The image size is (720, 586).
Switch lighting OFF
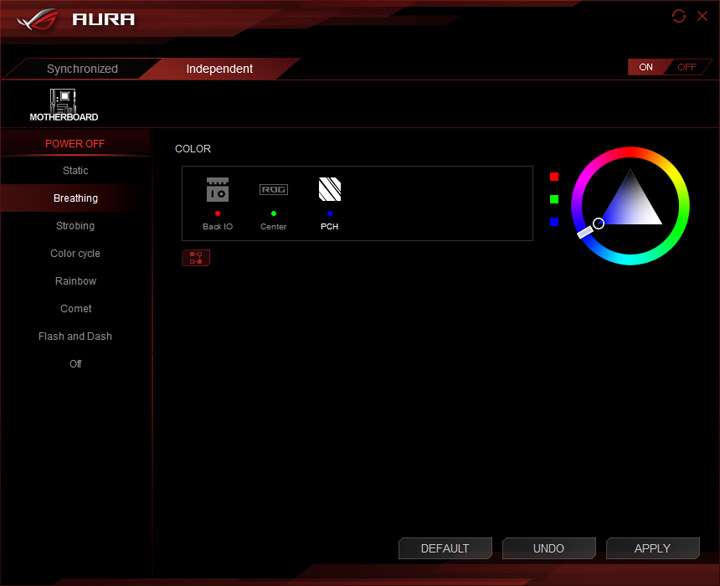[x=687, y=67]
